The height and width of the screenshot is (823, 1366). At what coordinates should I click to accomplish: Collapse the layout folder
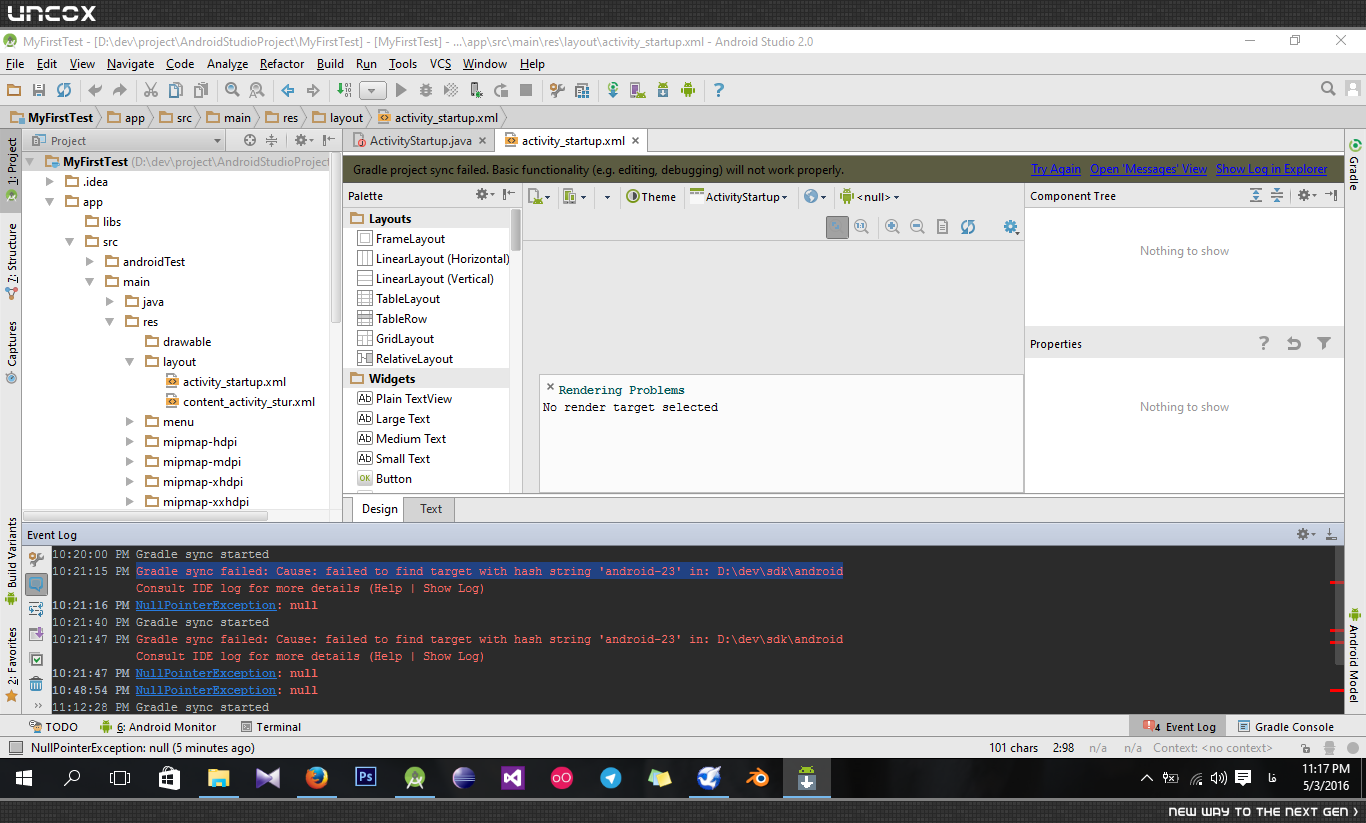click(x=130, y=362)
